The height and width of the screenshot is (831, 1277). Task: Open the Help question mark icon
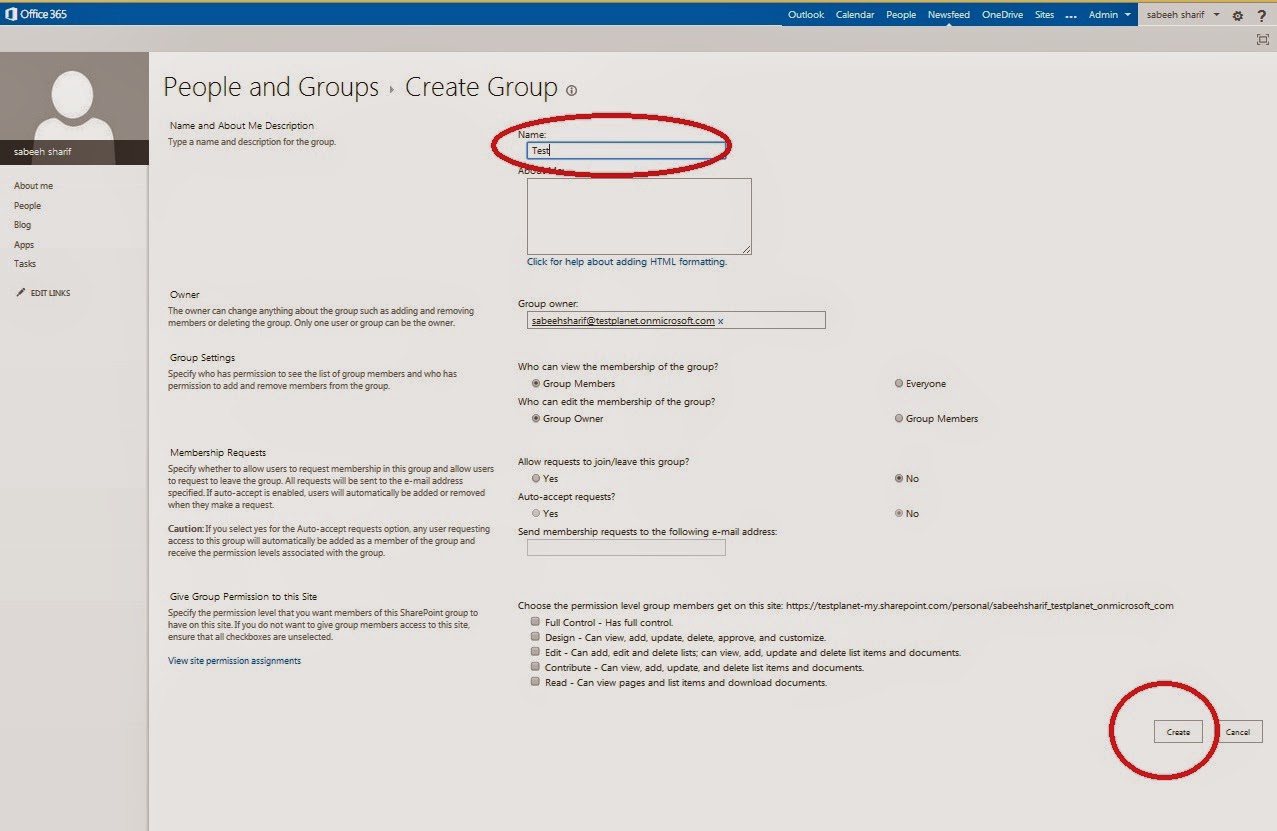point(1262,15)
